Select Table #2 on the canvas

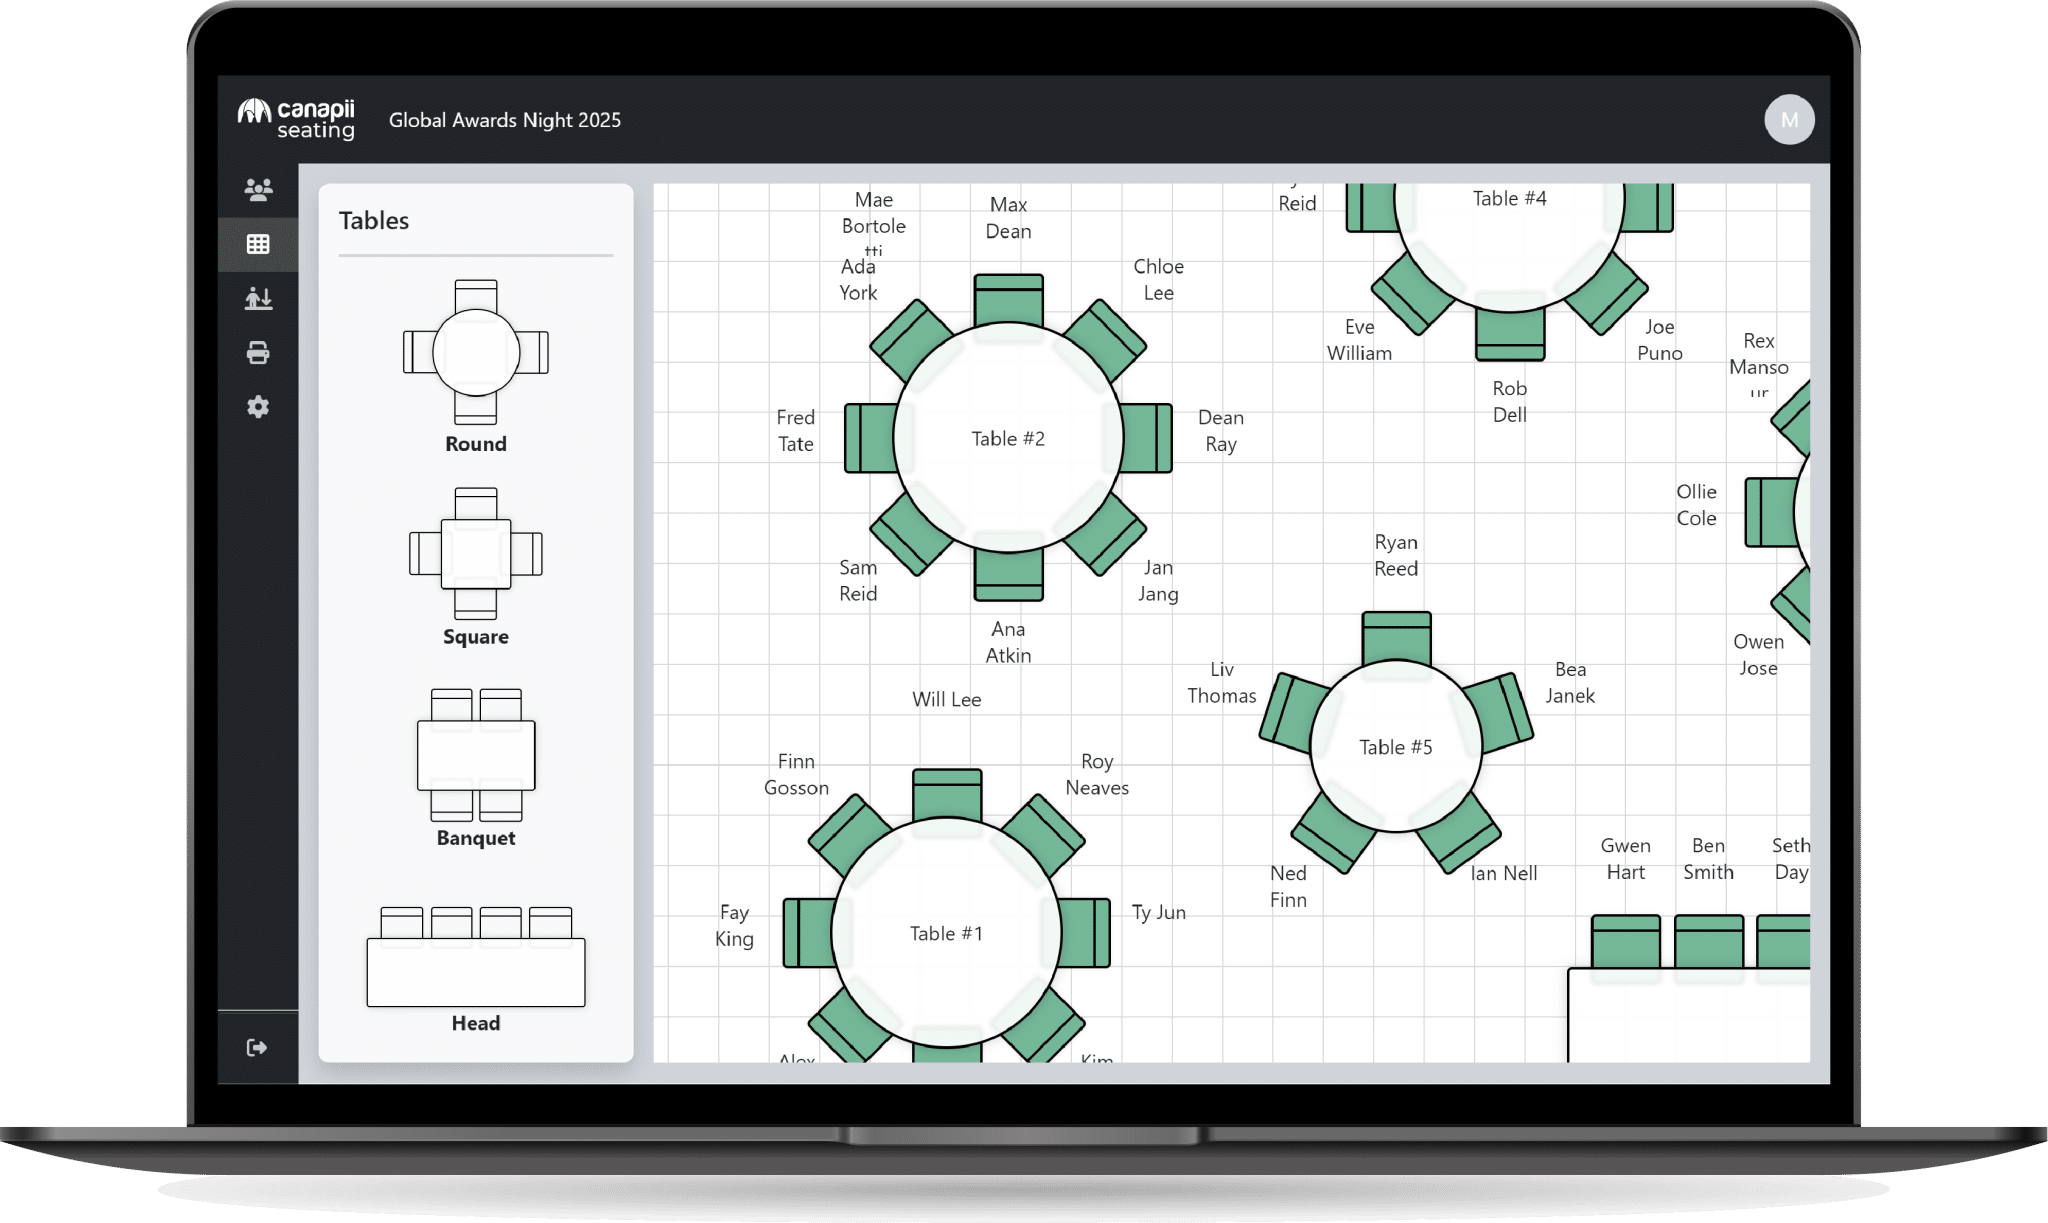1008,438
